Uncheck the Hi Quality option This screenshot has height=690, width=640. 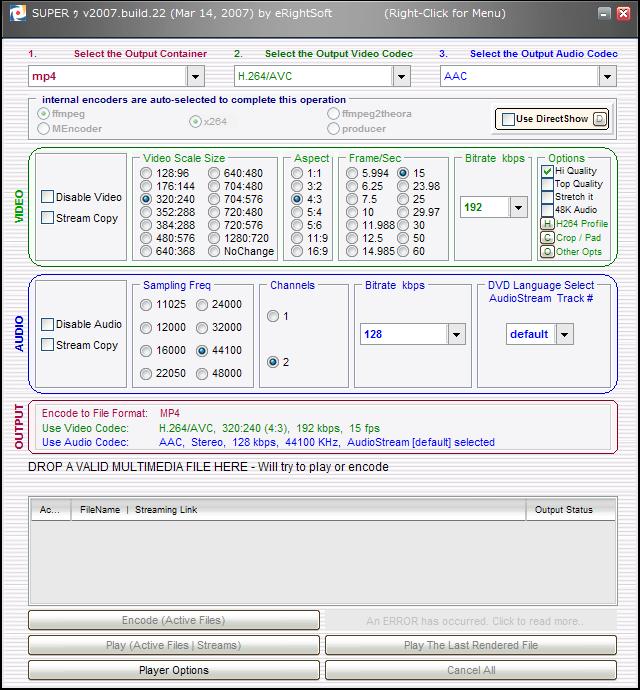click(x=547, y=171)
